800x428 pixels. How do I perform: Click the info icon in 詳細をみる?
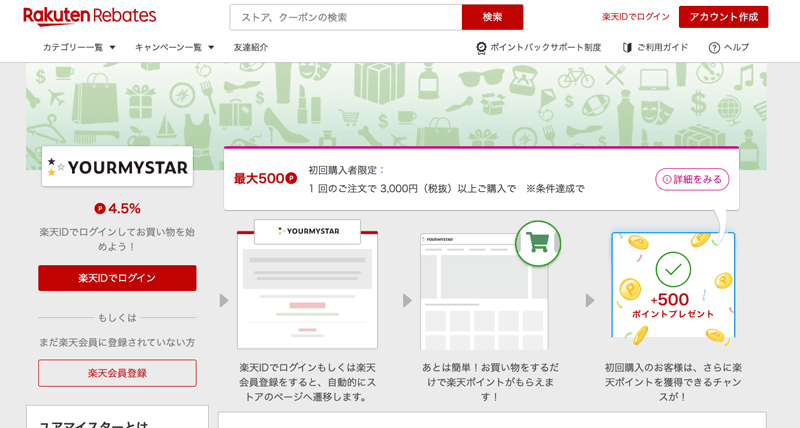click(x=667, y=180)
